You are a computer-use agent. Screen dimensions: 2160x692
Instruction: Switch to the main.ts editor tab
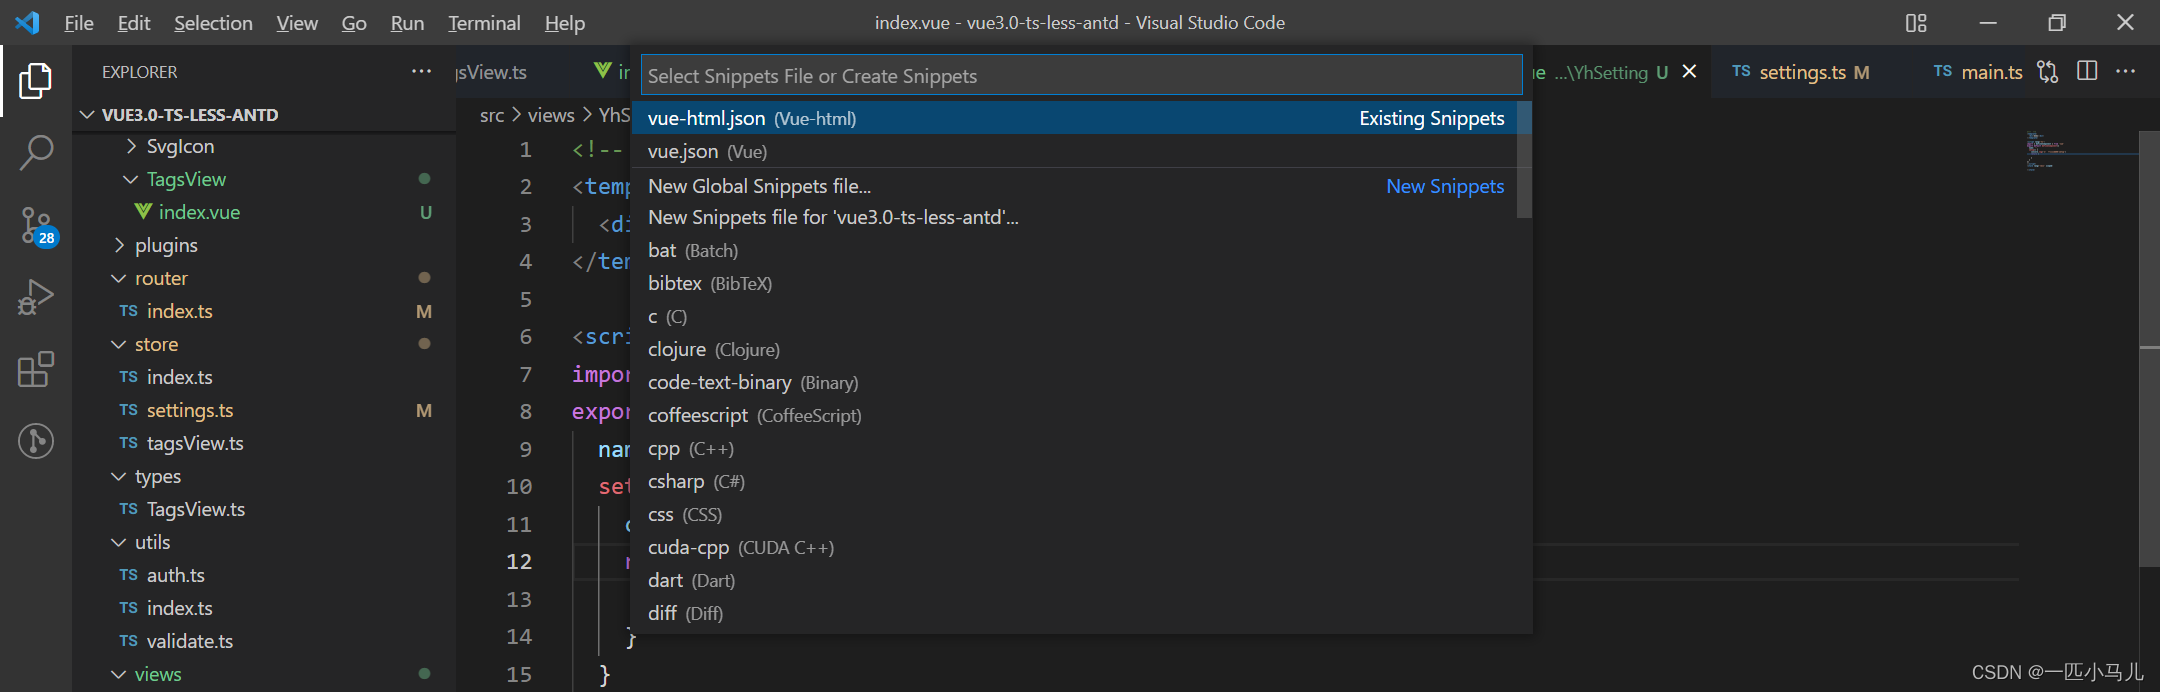1976,72
